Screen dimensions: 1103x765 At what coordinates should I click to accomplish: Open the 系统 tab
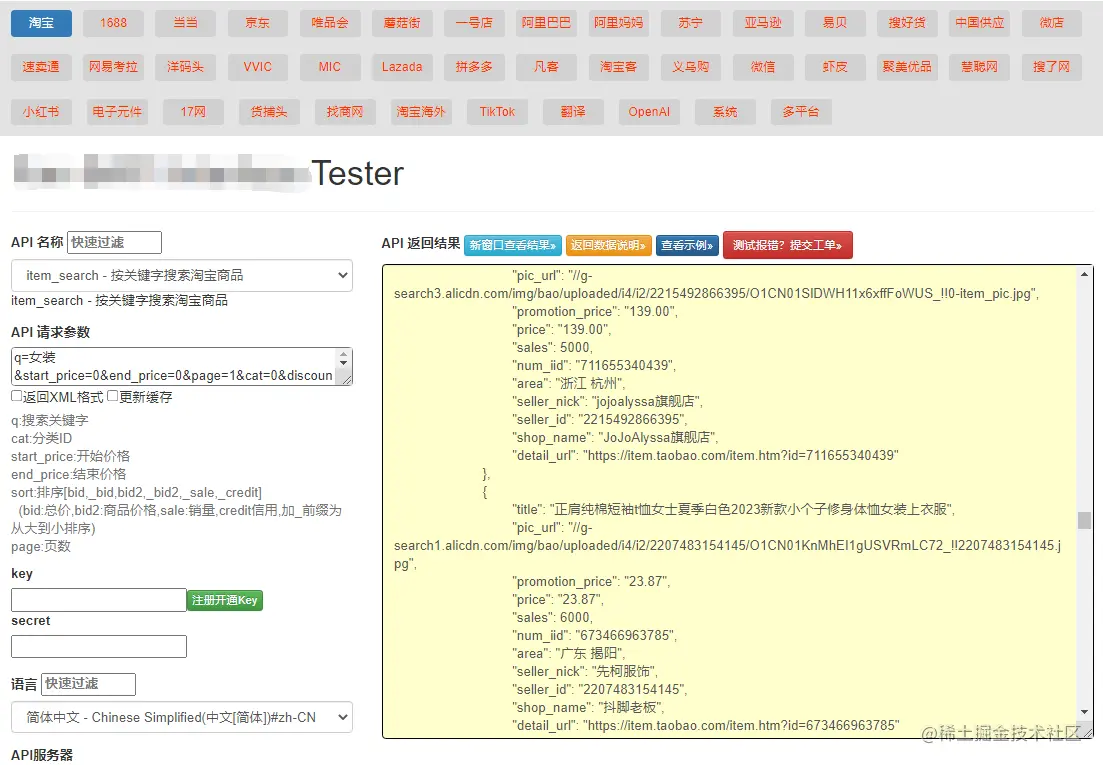click(x=725, y=112)
